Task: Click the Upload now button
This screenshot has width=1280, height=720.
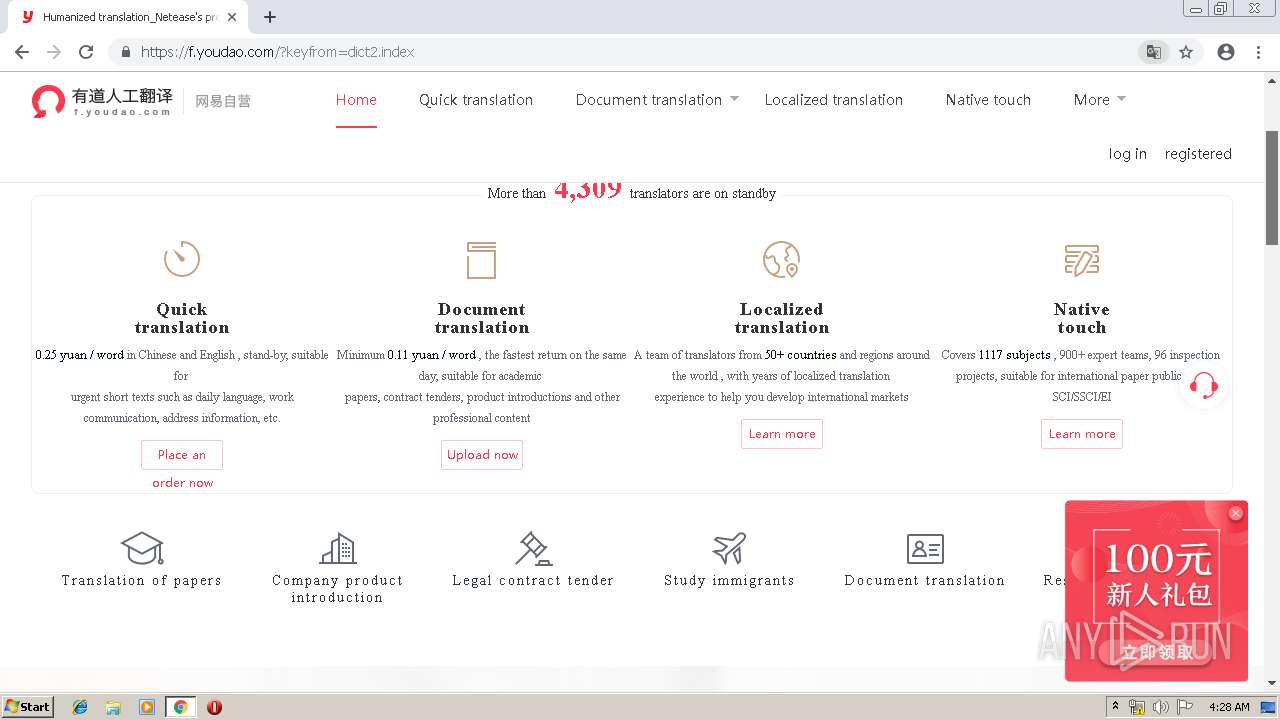Action: coord(482,455)
